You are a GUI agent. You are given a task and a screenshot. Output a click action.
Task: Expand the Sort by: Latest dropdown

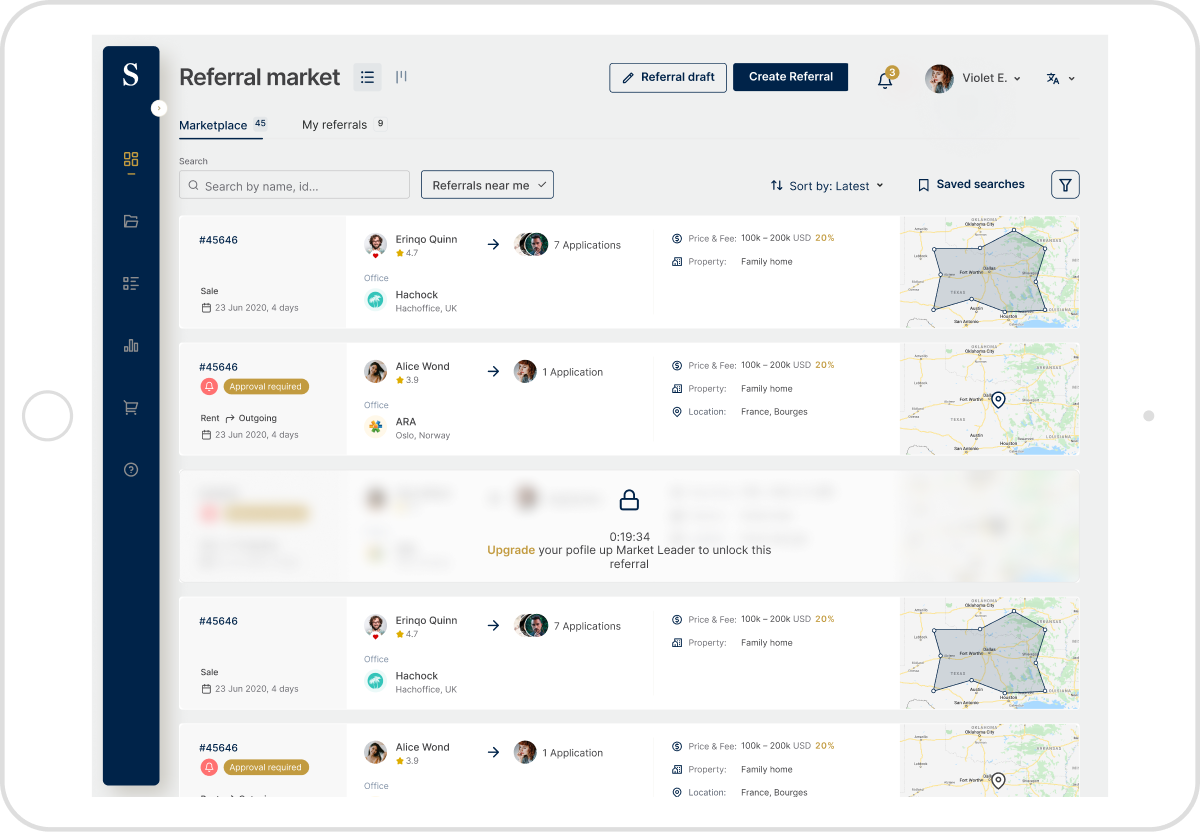tap(827, 186)
